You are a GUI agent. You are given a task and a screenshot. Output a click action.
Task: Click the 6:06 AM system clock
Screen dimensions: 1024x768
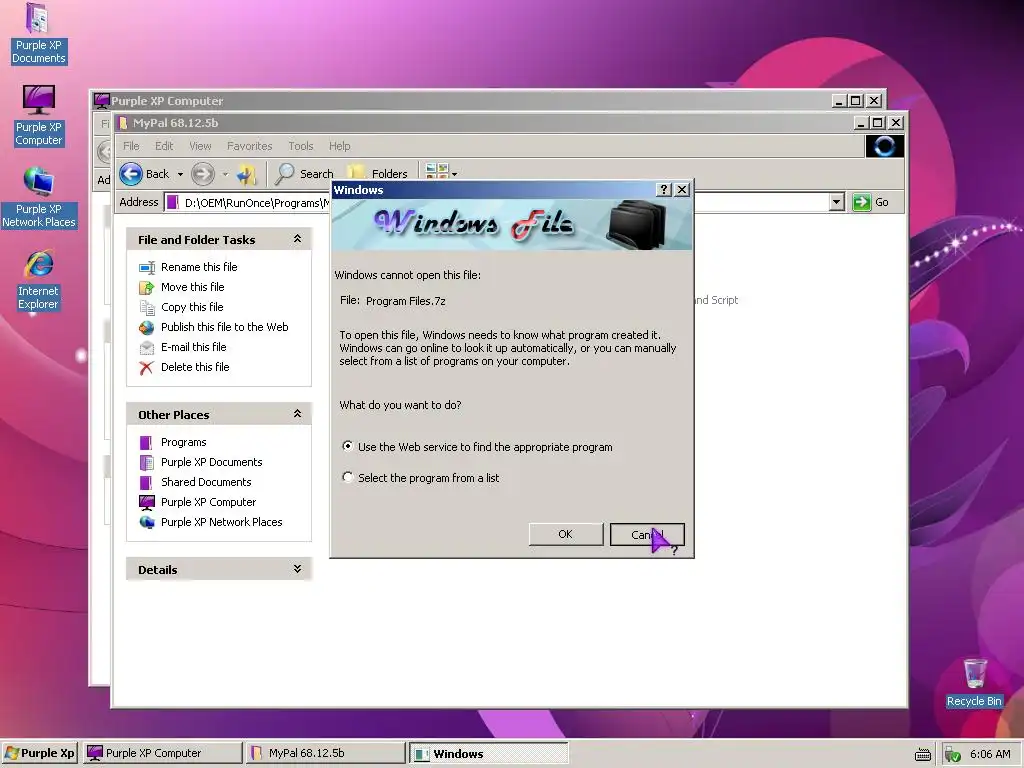(x=990, y=754)
